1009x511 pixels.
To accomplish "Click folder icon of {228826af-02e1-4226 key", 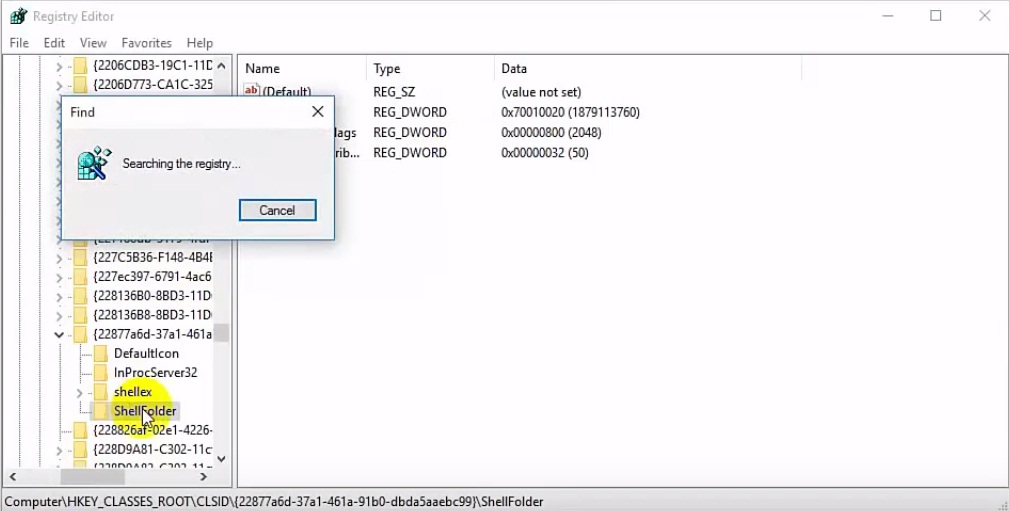I will coord(80,430).
